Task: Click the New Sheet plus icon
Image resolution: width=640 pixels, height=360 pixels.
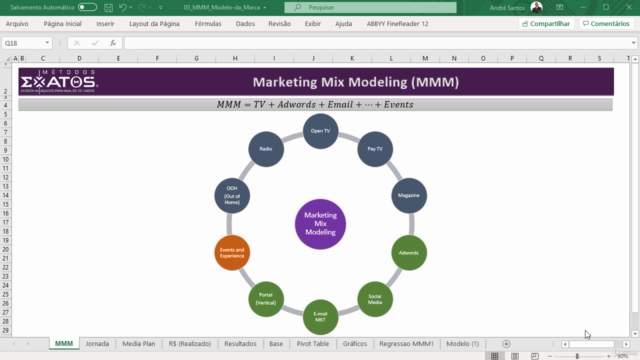Action: coord(506,344)
